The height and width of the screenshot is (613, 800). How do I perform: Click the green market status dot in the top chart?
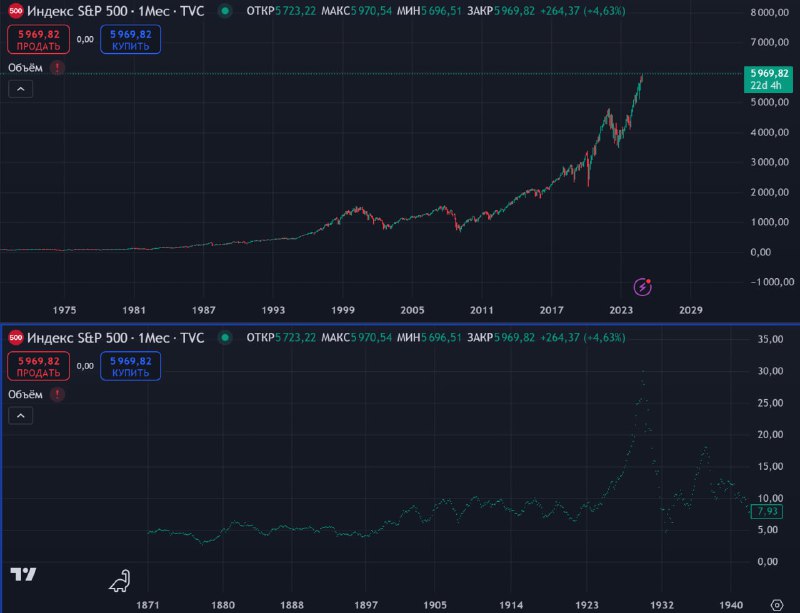[225, 11]
